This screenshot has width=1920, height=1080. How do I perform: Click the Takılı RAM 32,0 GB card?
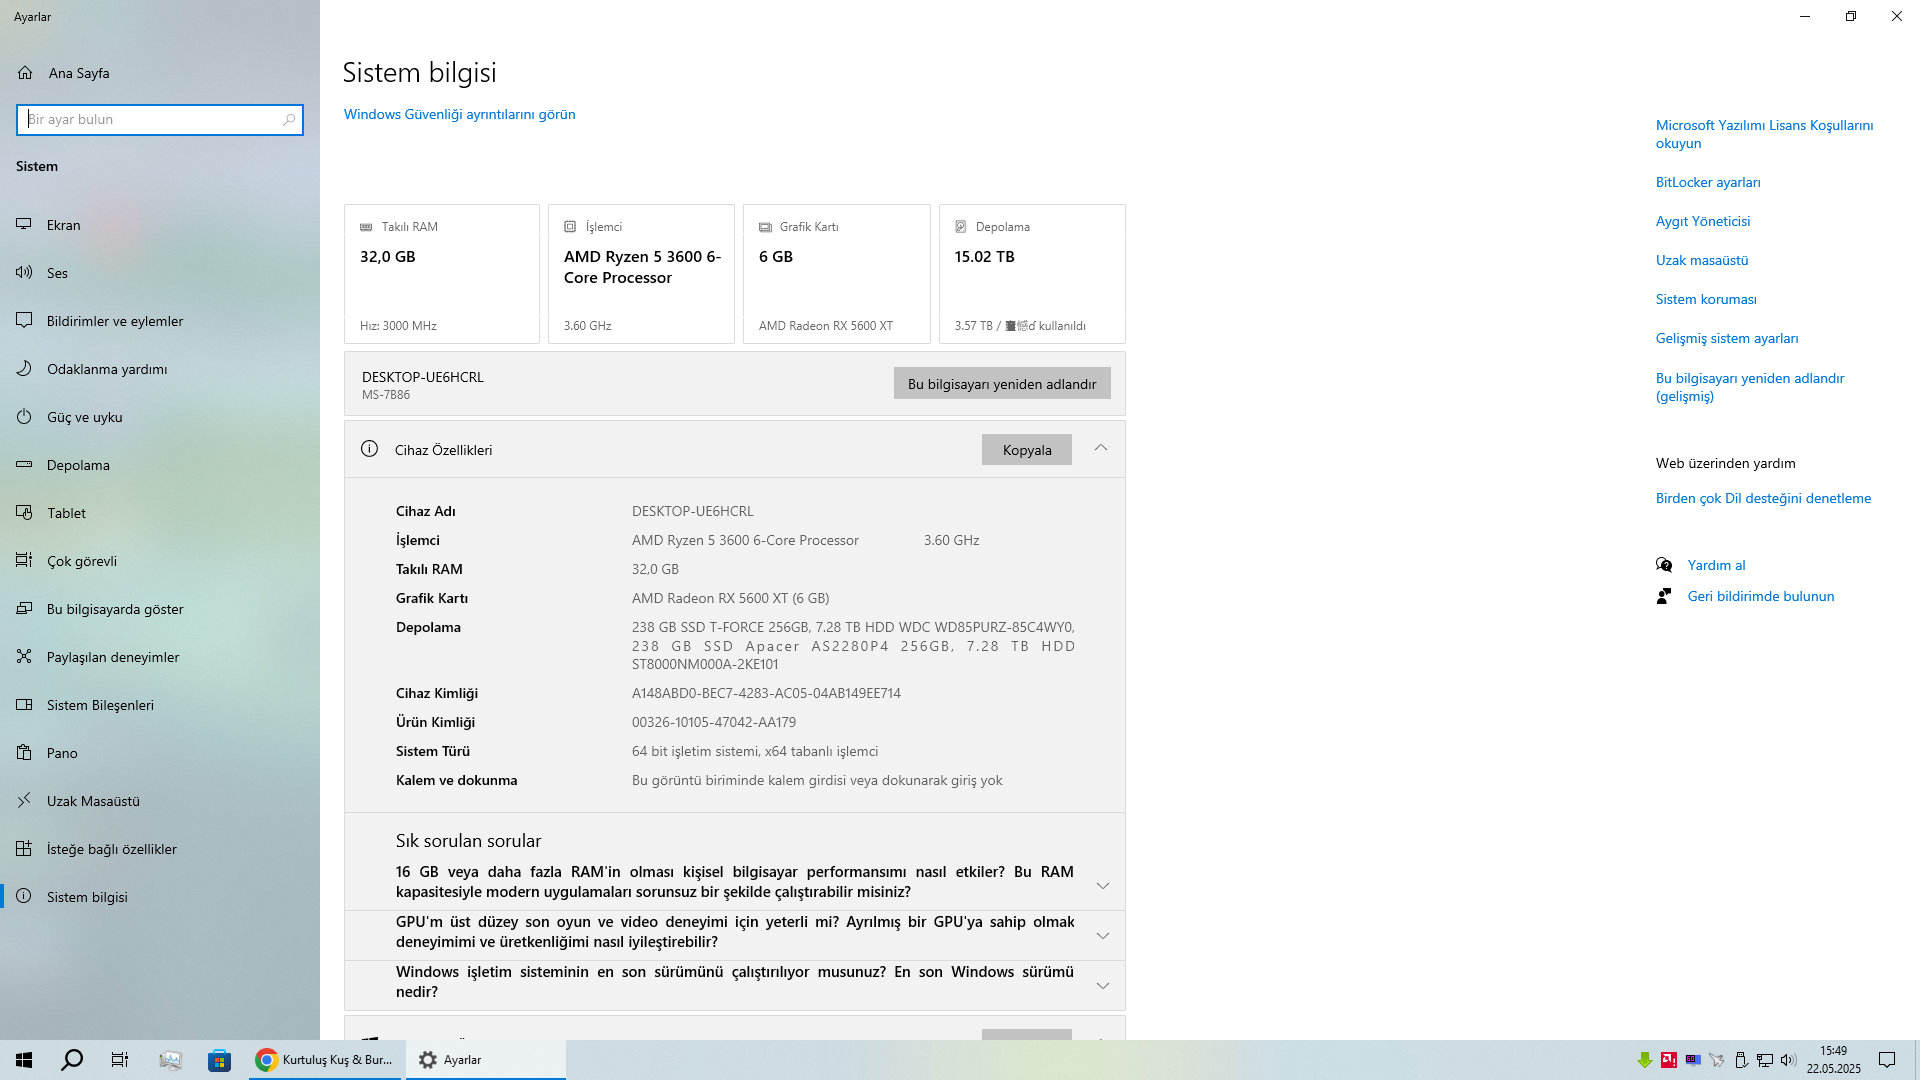[442, 274]
